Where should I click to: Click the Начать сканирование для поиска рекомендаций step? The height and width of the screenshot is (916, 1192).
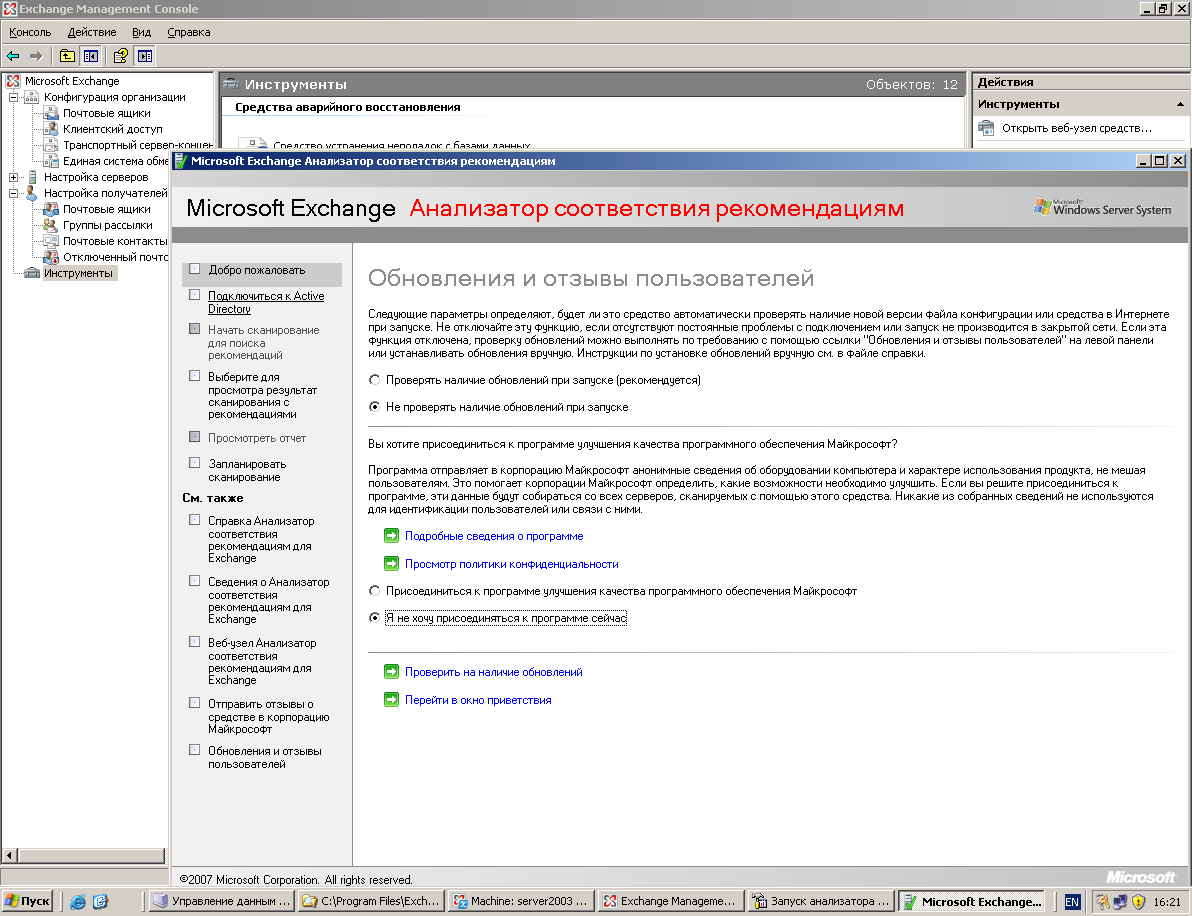(263, 342)
